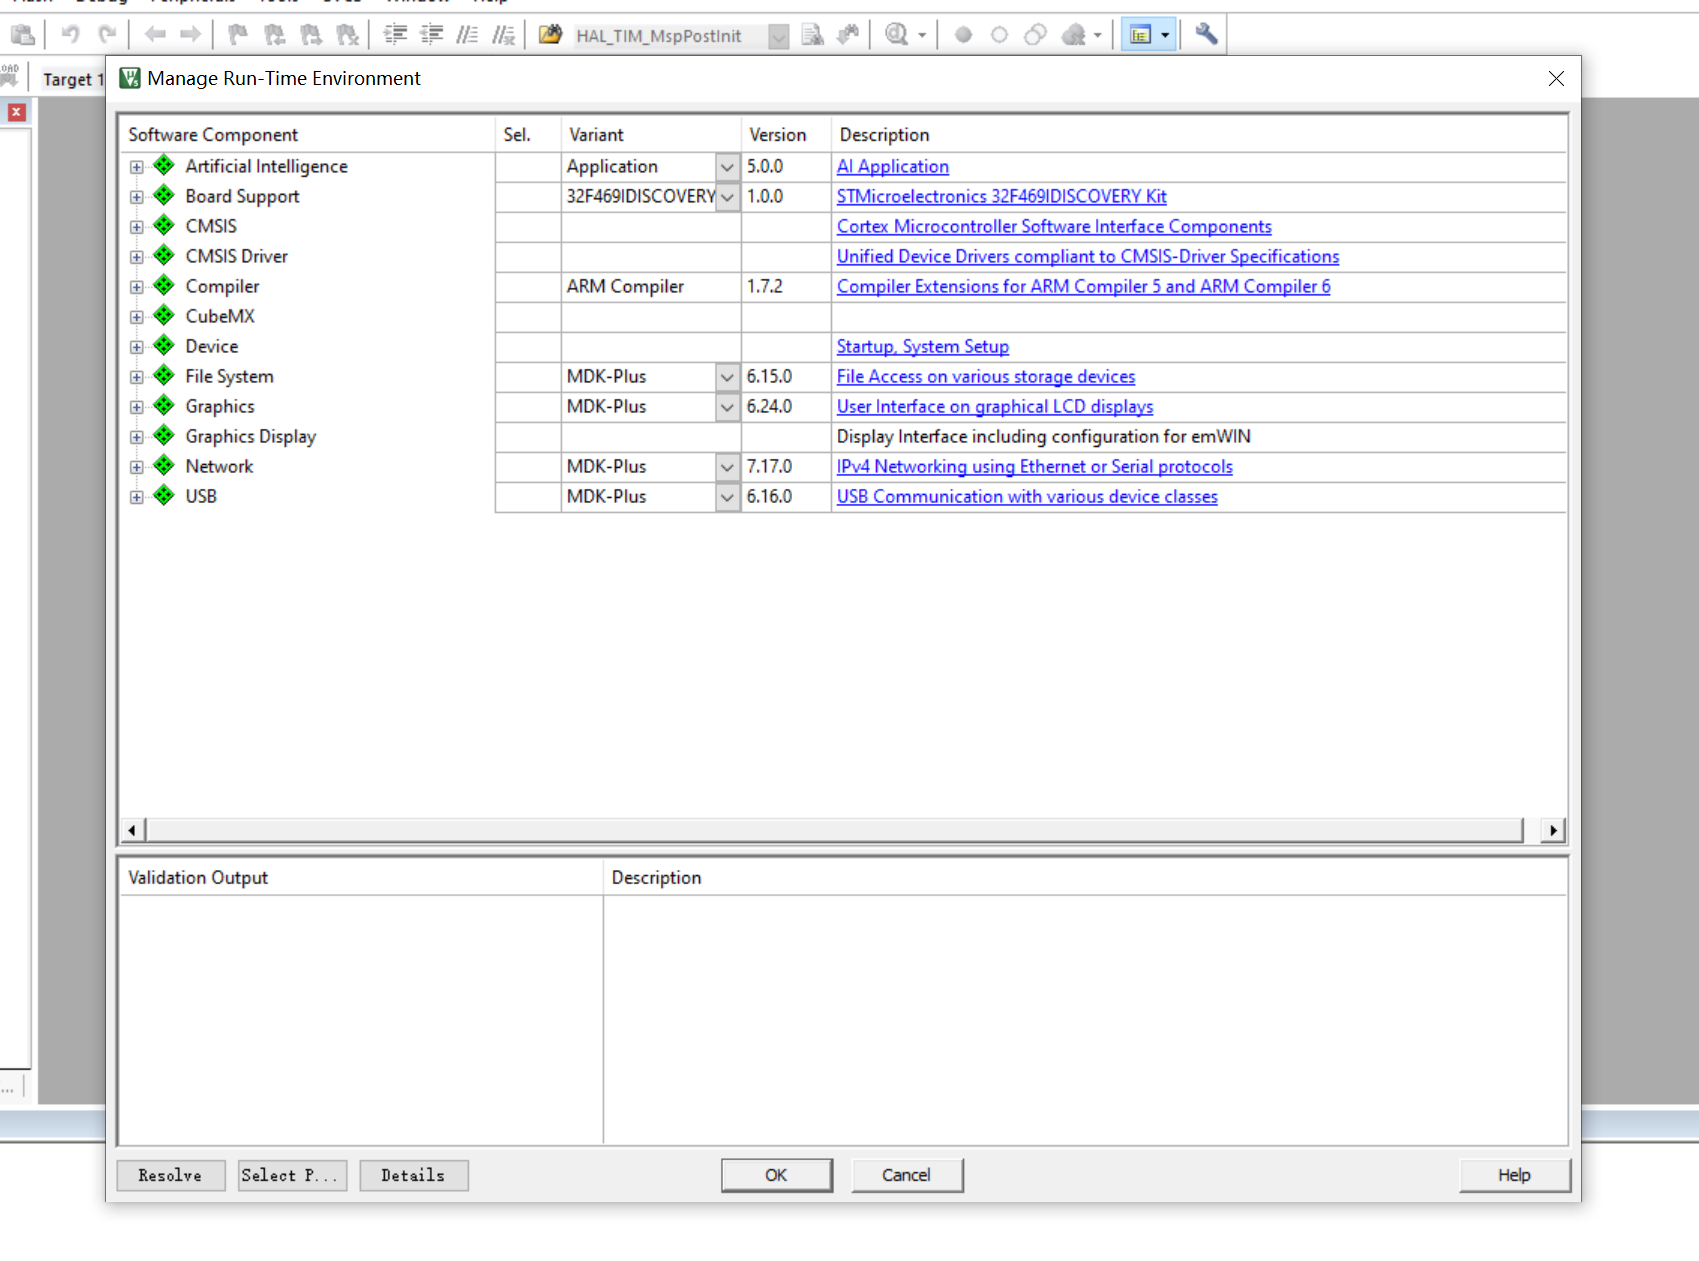Expand the Compiler tree node
Viewport: 1699px width, 1261px height.
coord(137,287)
